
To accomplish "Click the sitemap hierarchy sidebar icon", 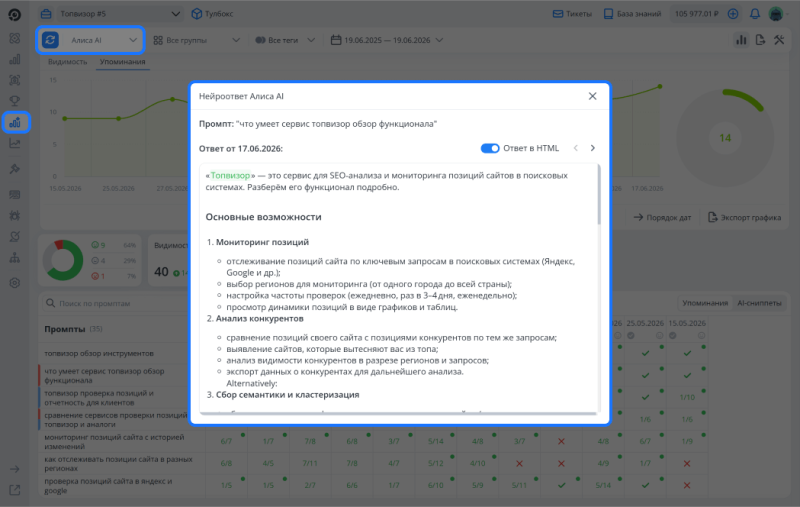I will [15, 258].
